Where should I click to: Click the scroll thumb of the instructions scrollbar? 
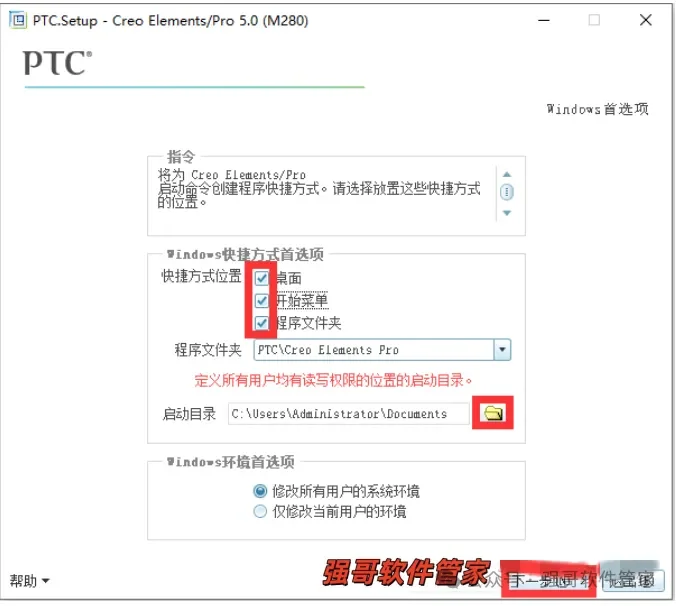[x=507, y=192]
